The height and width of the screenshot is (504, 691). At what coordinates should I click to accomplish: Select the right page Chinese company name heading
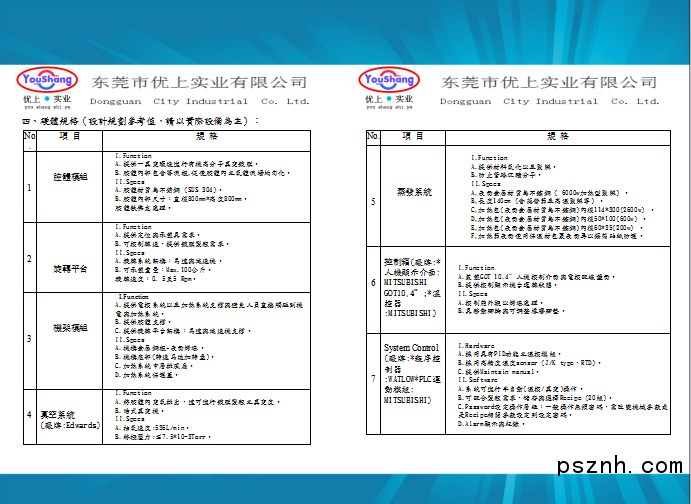[x=548, y=82]
